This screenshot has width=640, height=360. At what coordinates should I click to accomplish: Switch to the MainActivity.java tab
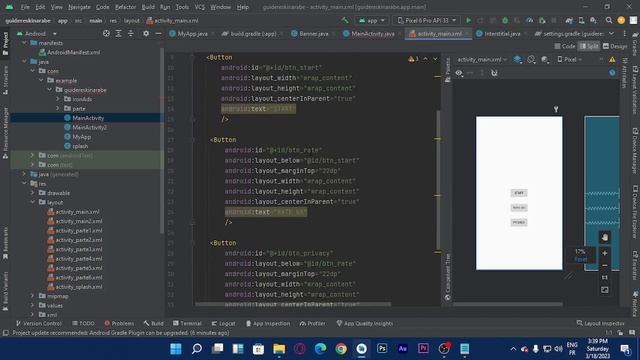(x=369, y=33)
